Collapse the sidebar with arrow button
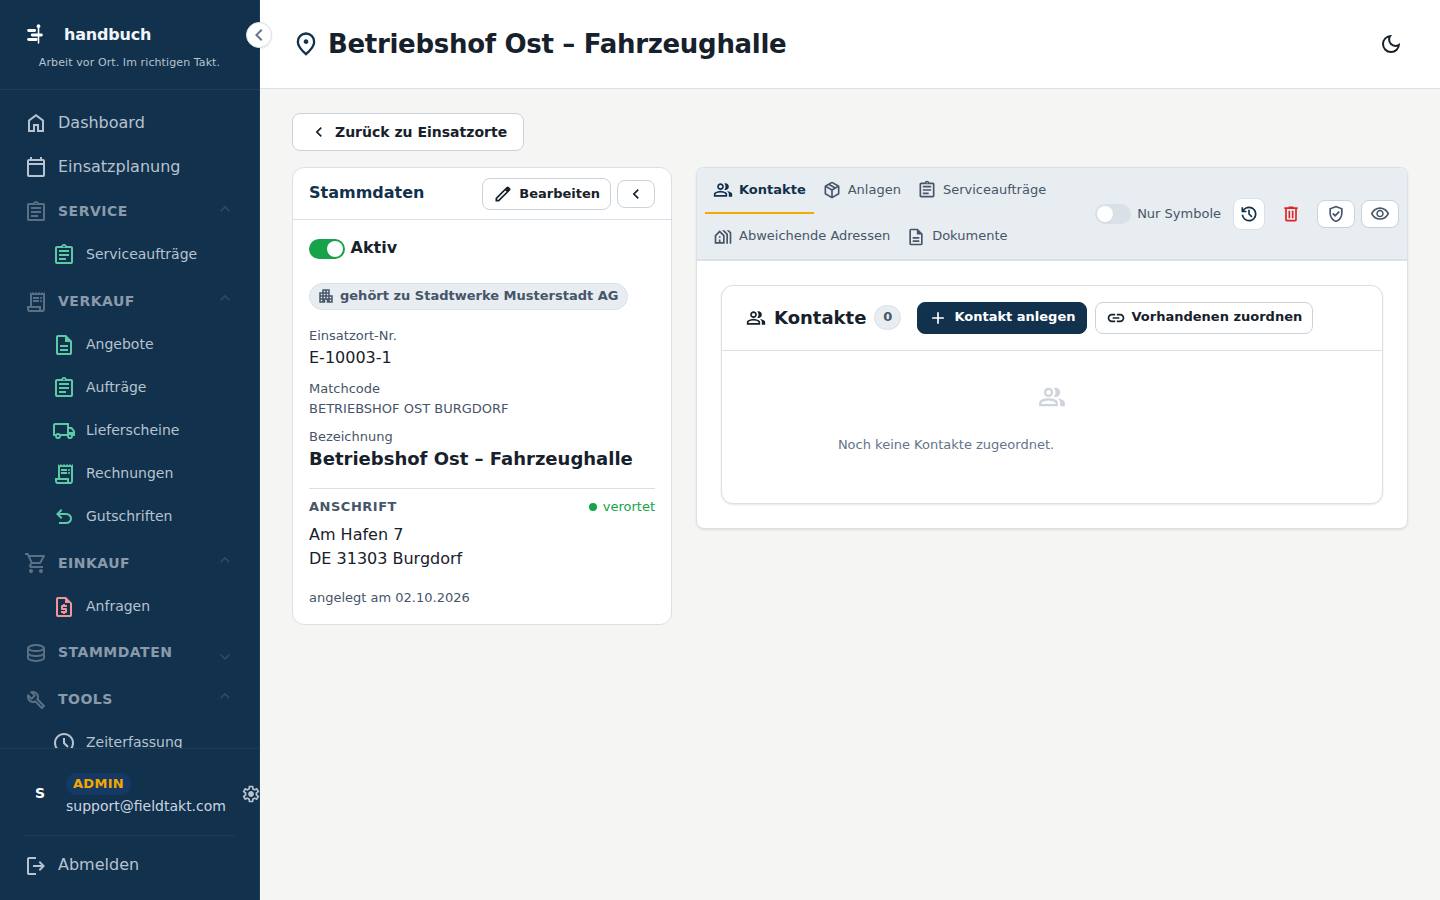The width and height of the screenshot is (1440, 900). 258,35
